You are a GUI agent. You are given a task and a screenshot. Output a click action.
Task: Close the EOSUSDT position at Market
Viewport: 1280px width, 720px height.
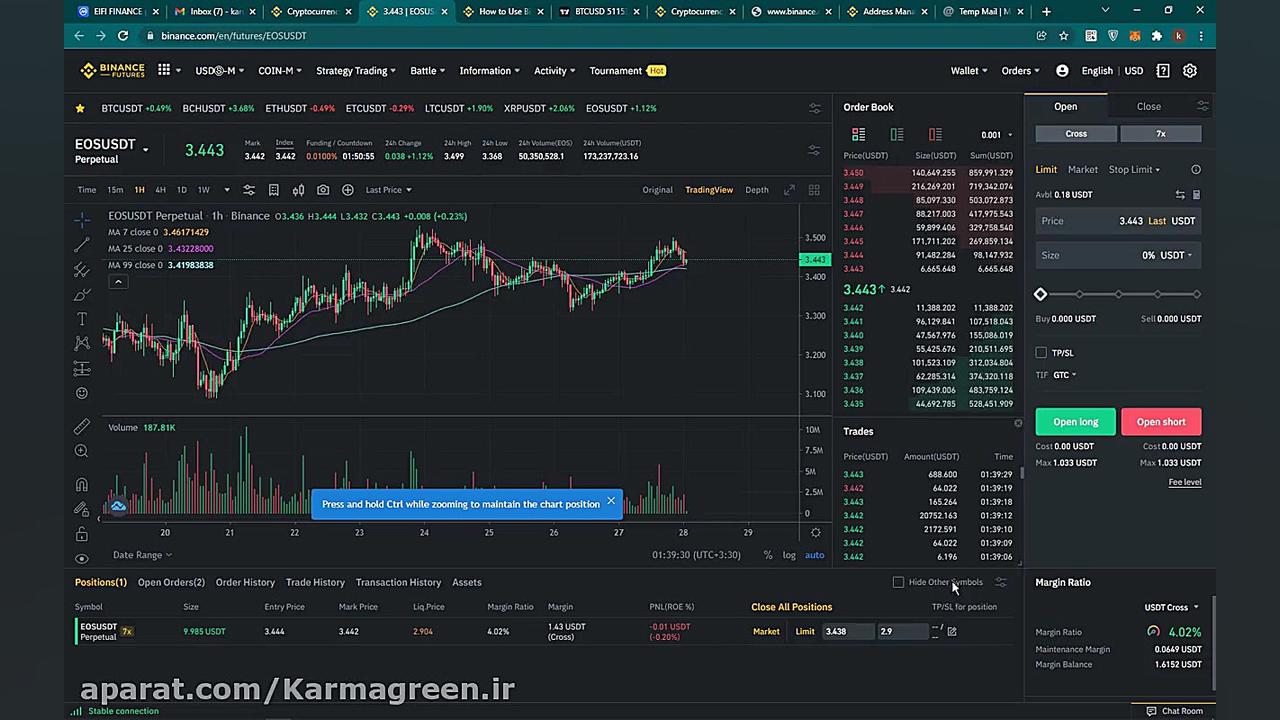(x=766, y=631)
